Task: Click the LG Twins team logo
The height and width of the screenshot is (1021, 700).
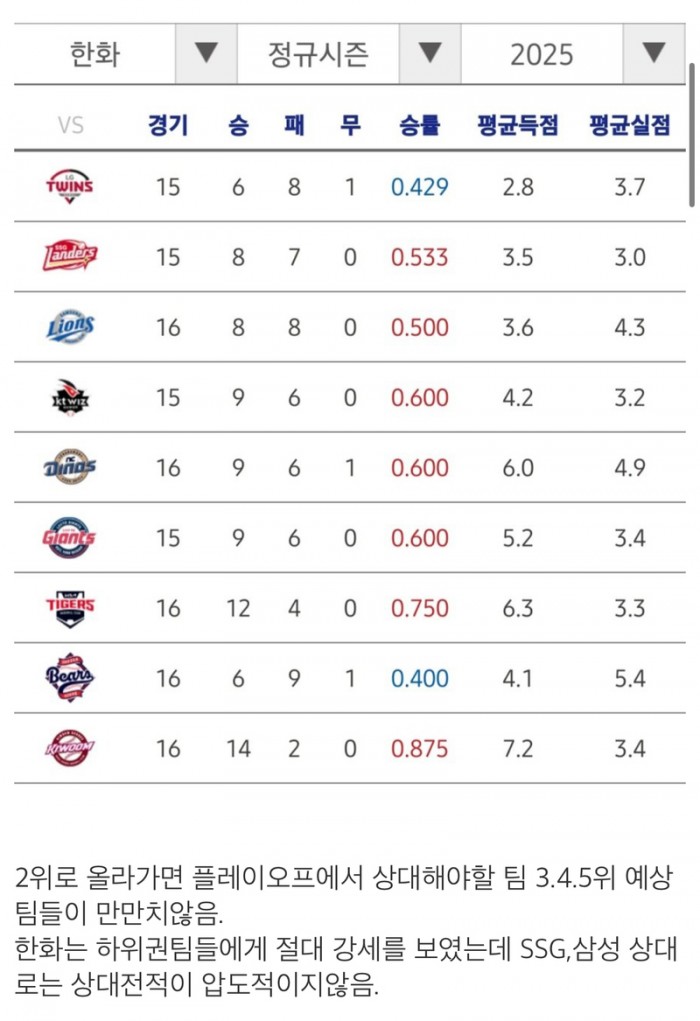Action: click(x=70, y=187)
